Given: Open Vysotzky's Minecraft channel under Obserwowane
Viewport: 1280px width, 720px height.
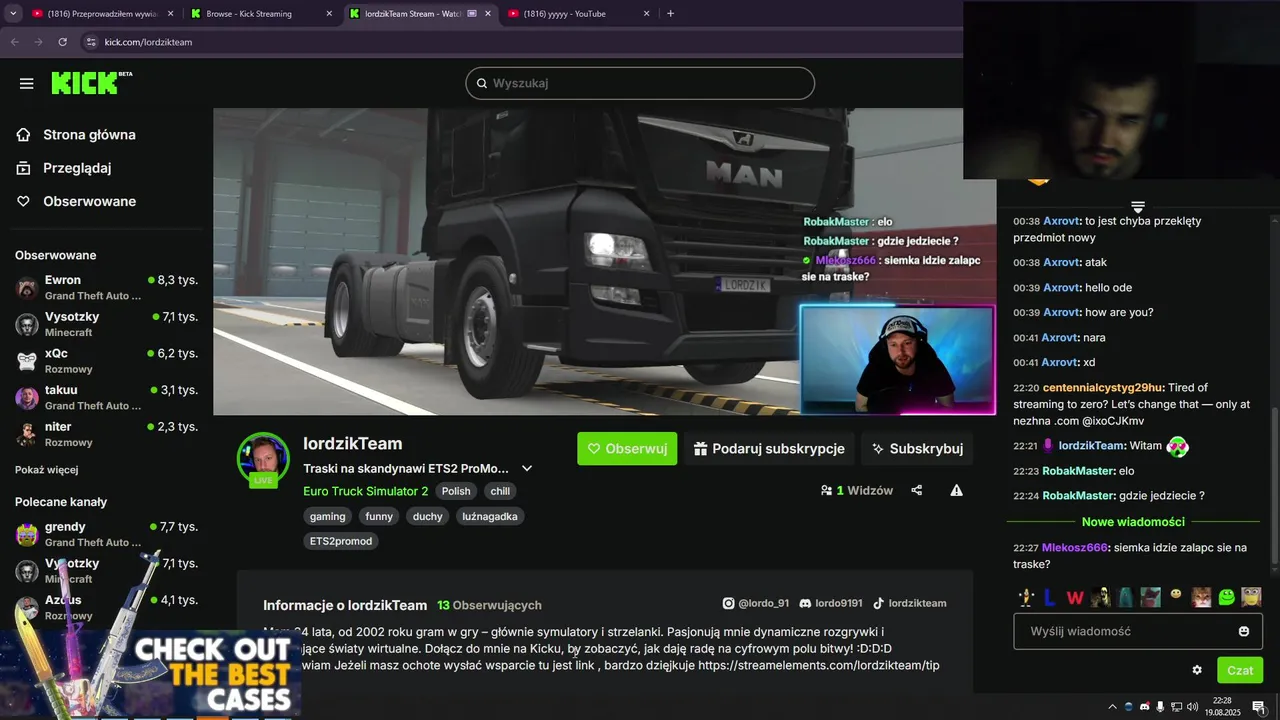Looking at the screenshot, I should coord(107,324).
